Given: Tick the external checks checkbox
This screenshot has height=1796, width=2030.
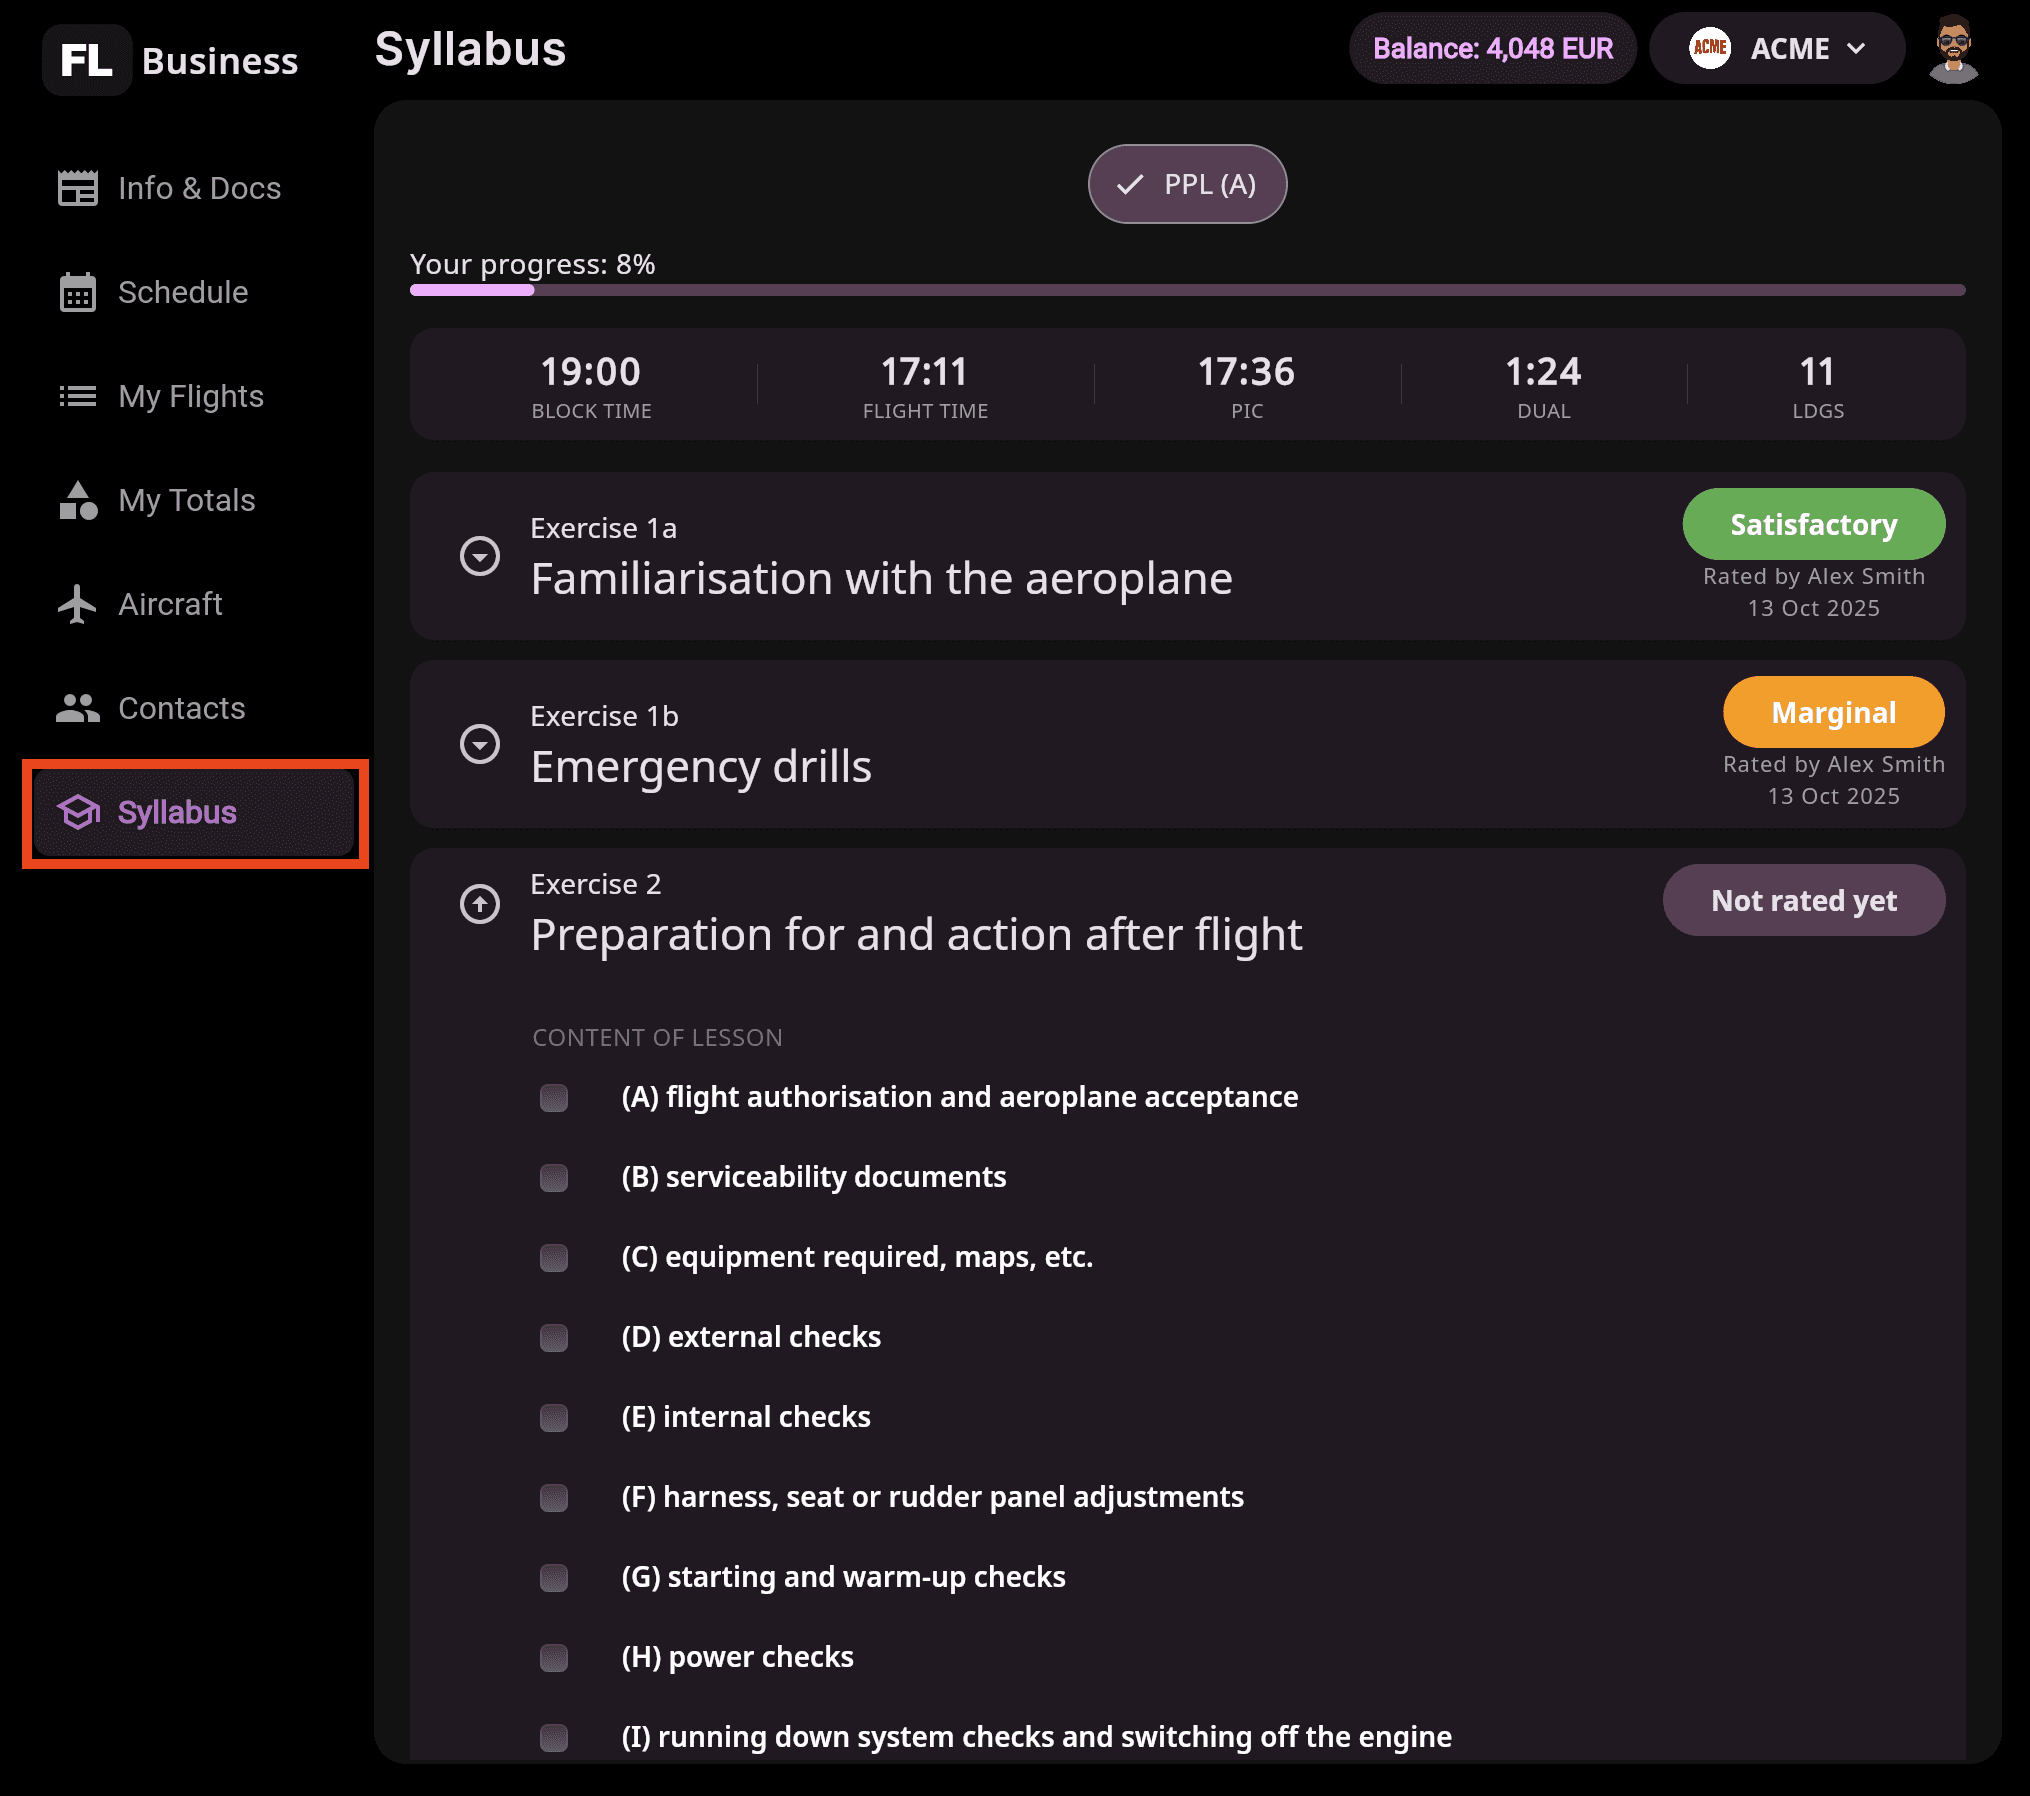Looking at the screenshot, I should pos(554,1338).
